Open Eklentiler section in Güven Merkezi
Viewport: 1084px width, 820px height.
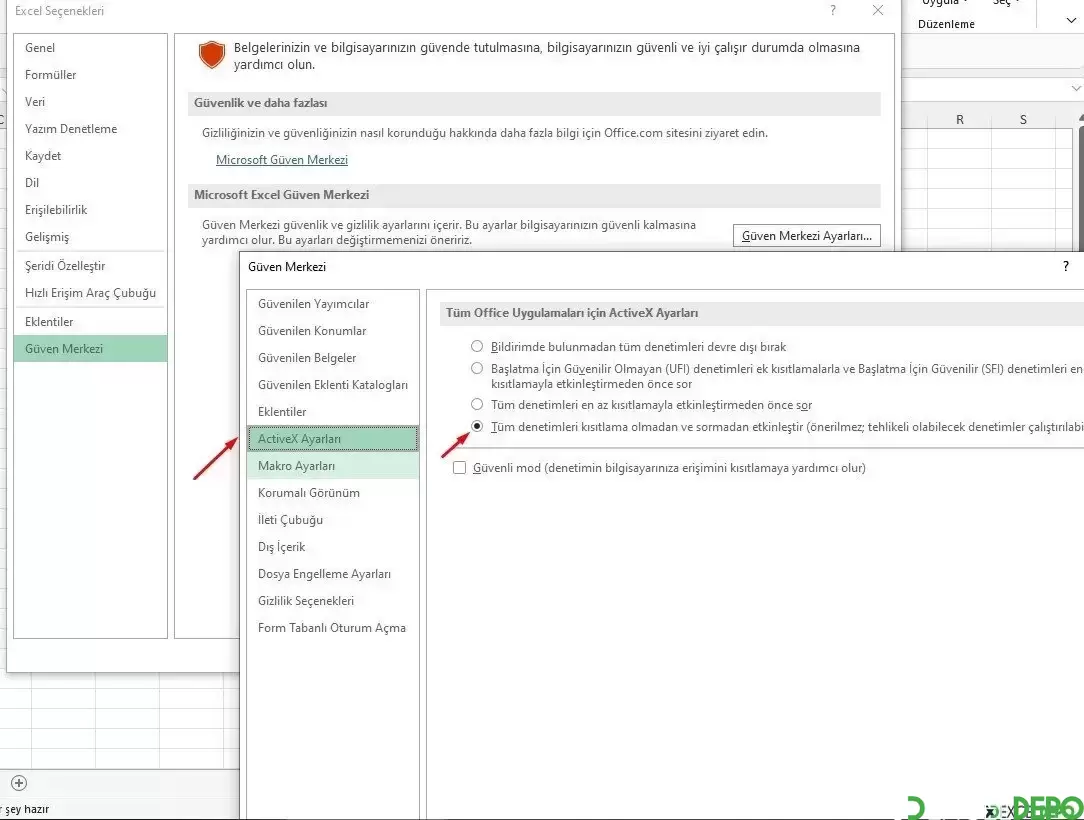(x=333, y=411)
